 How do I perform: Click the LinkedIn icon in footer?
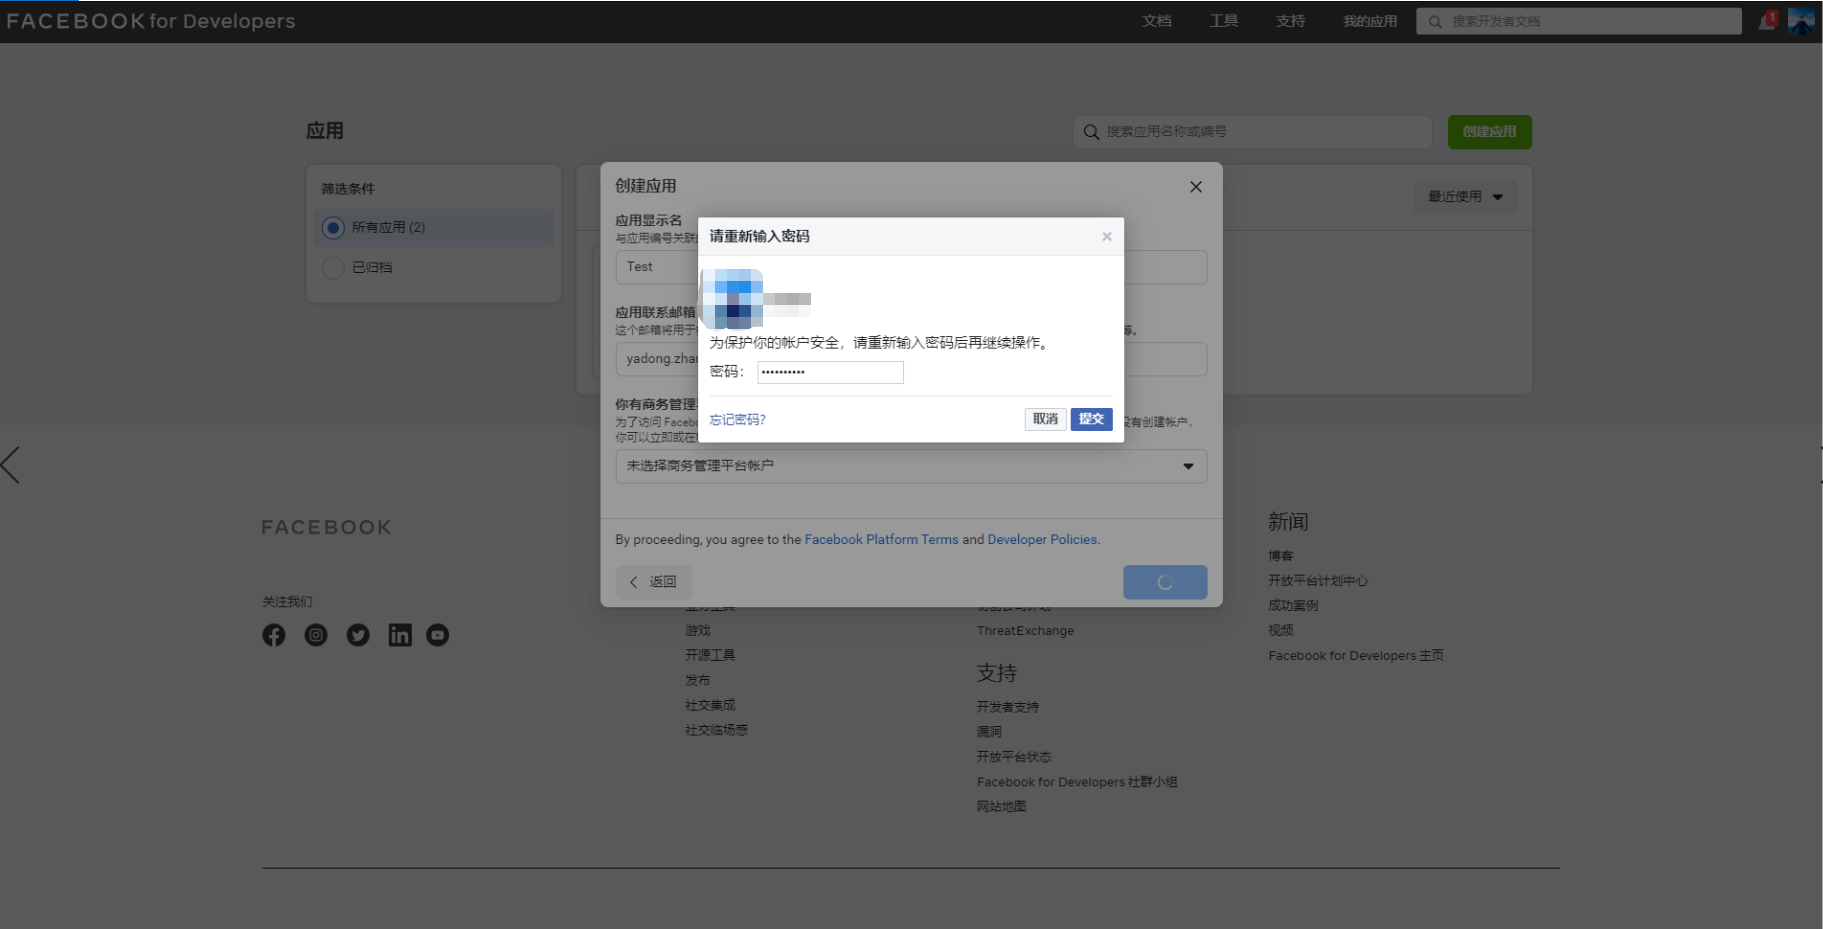[x=400, y=635]
